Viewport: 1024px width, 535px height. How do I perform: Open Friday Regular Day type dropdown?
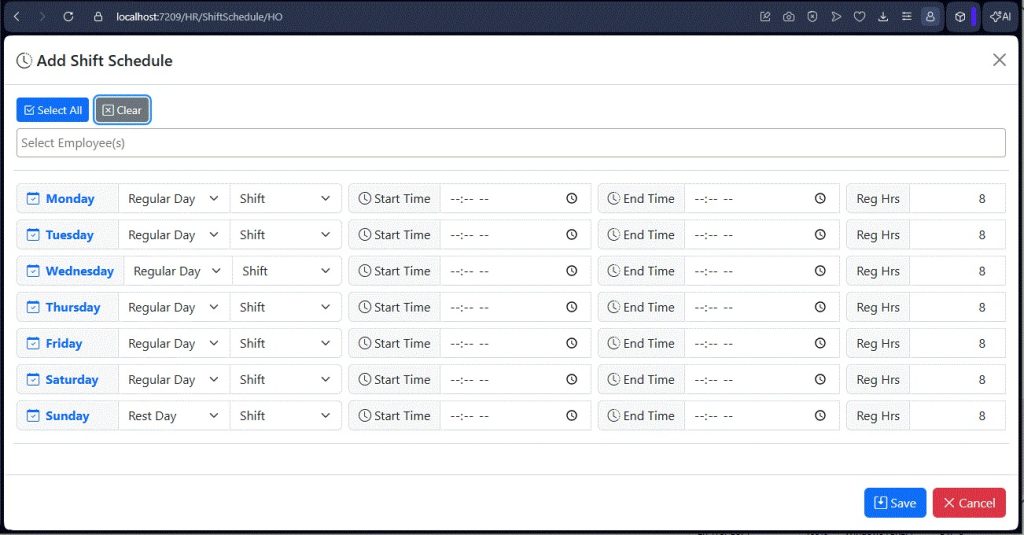[x=174, y=344]
